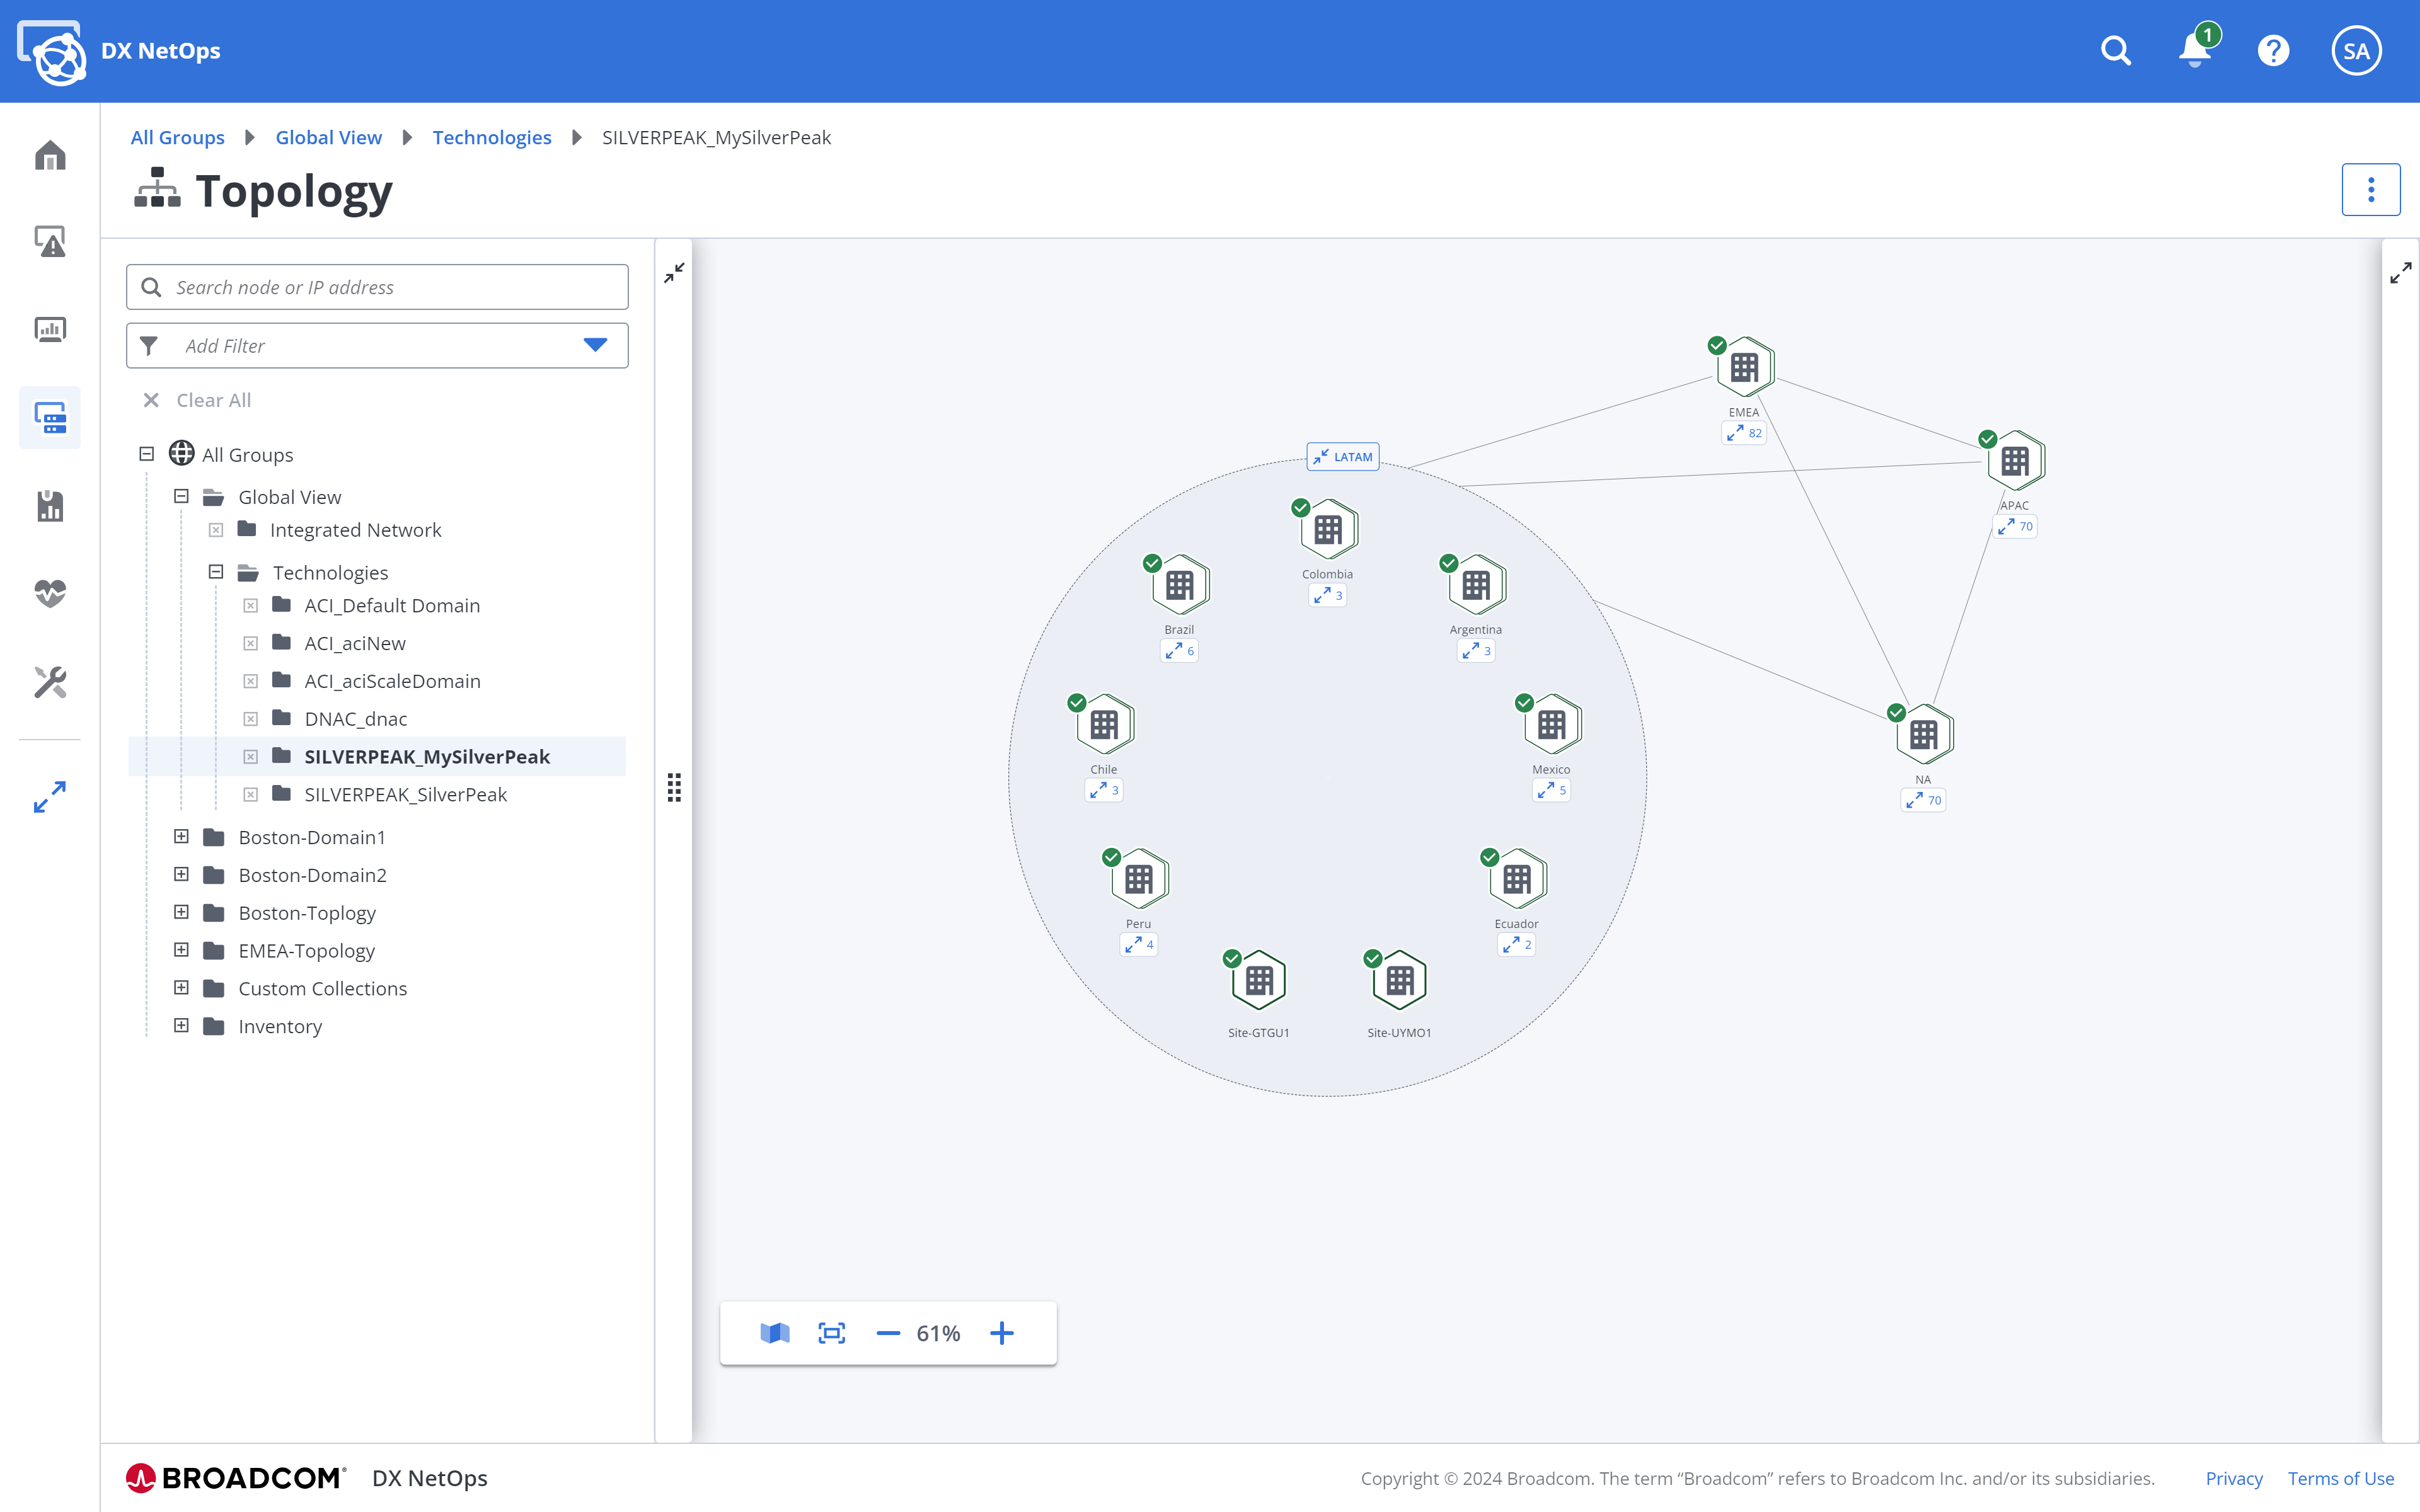Open the Terms of Use link
The height and width of the screenshot is (1512, 2420).
2340,1478
